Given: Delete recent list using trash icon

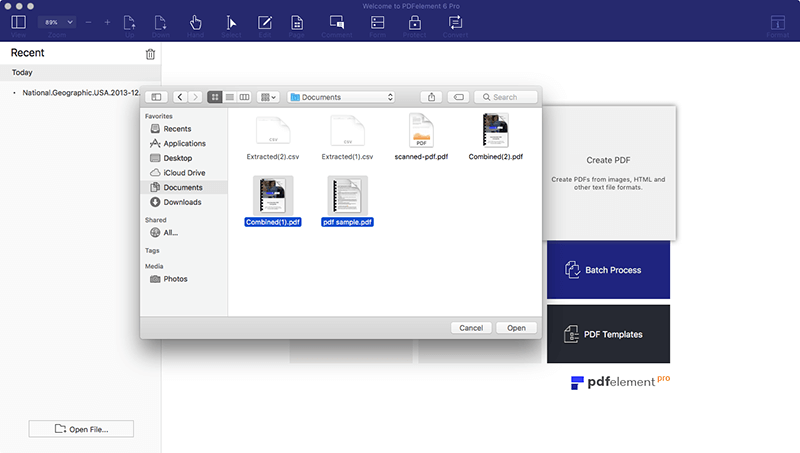Looking at the screenshot, I should click(150, 54).
